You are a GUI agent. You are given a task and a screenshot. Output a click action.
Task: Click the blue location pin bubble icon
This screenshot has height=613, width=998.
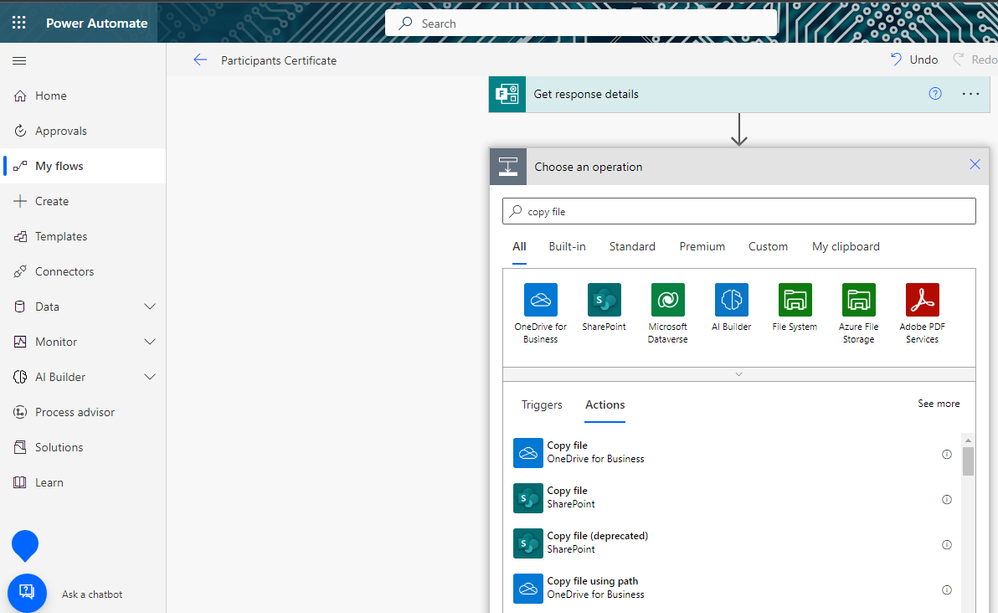[x=25, y=546]
